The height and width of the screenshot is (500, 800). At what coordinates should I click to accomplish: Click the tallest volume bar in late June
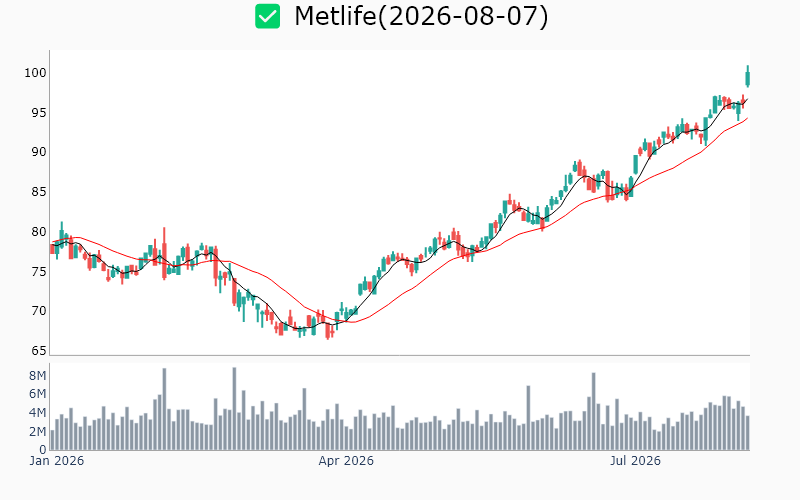(593, 411)
